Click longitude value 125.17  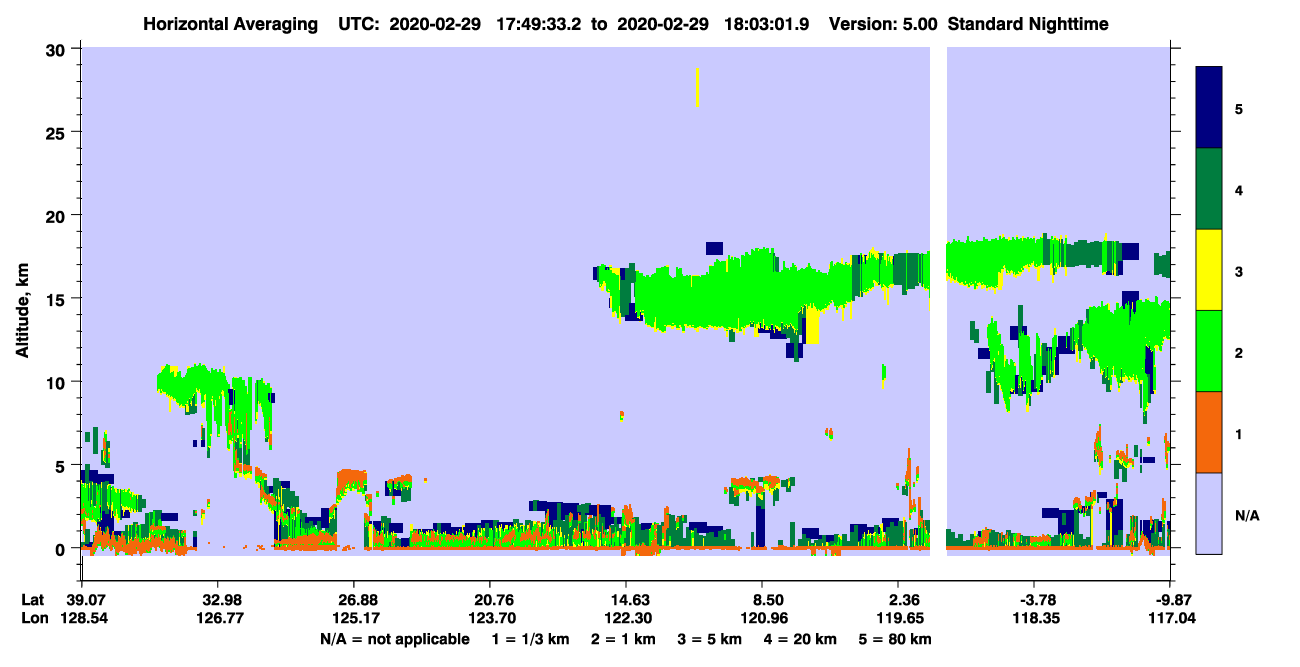pos(354,618)
